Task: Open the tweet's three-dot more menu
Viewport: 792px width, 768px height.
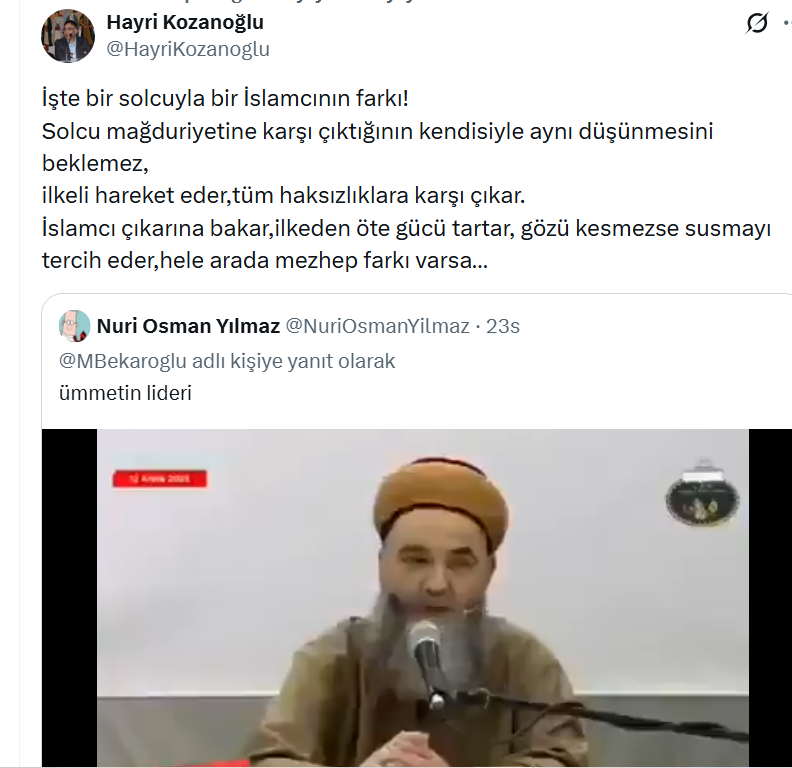Action: pyautogui.click(x=787, y=23)
